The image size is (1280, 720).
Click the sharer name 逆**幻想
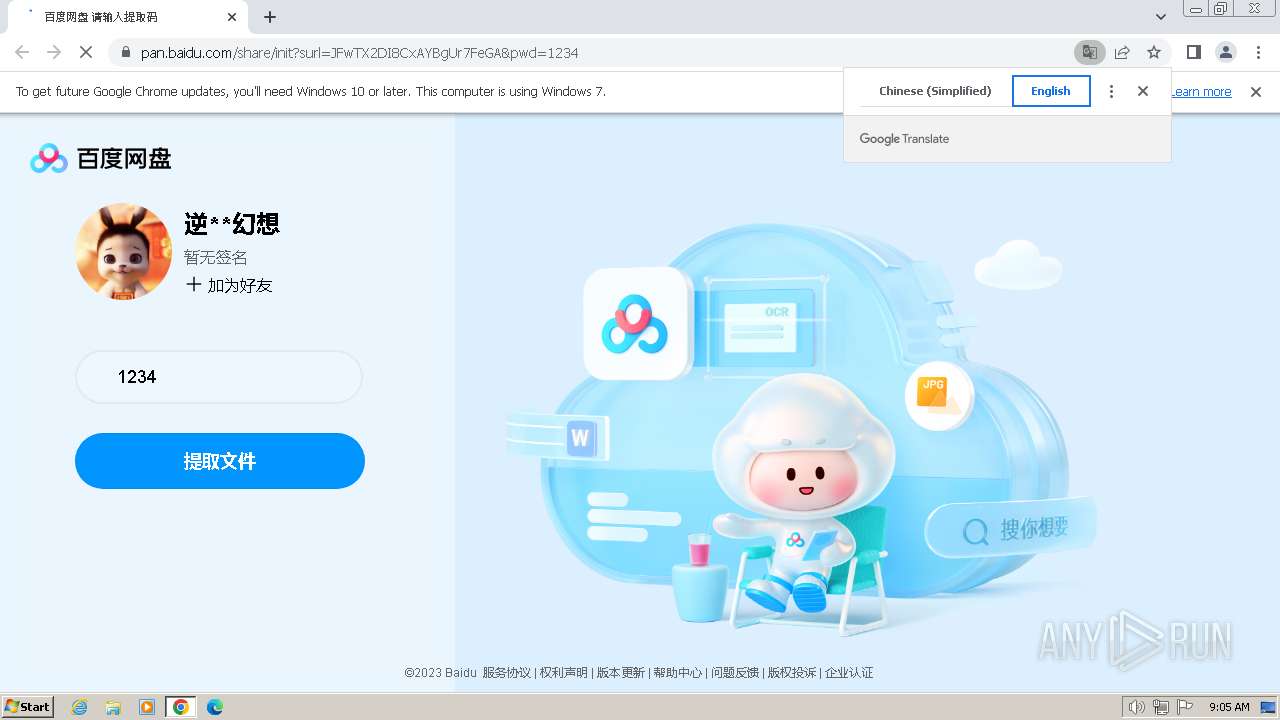232,224
